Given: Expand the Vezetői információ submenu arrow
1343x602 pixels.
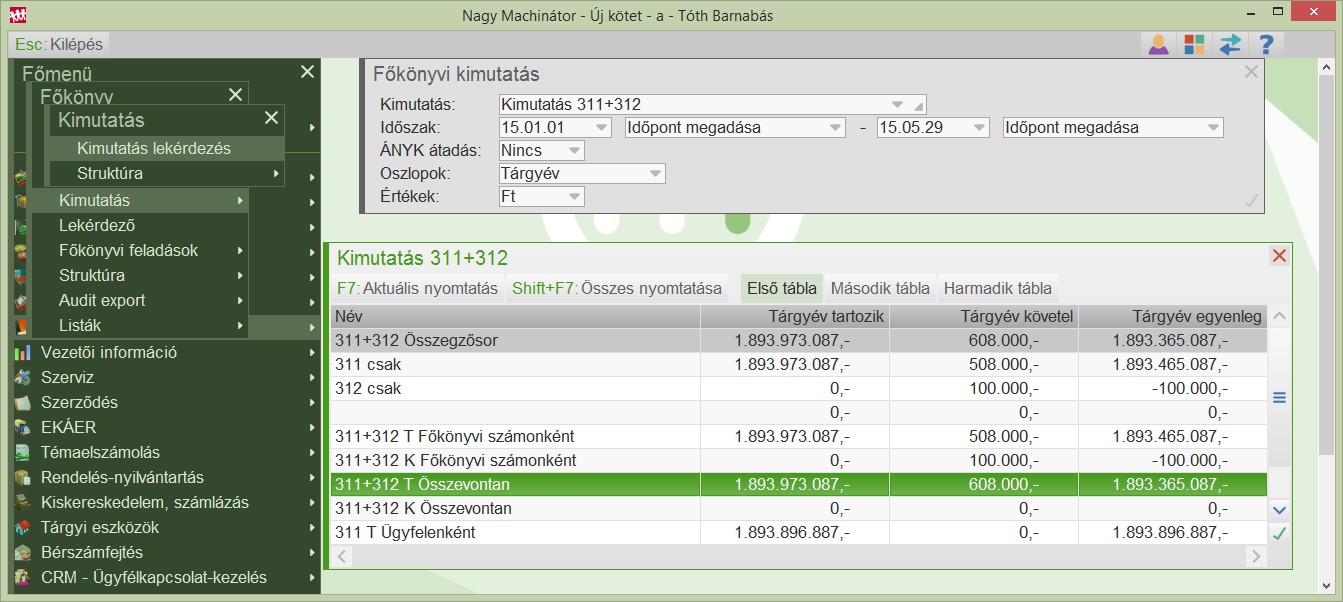Looking at the screenshot, I should 312,352.
